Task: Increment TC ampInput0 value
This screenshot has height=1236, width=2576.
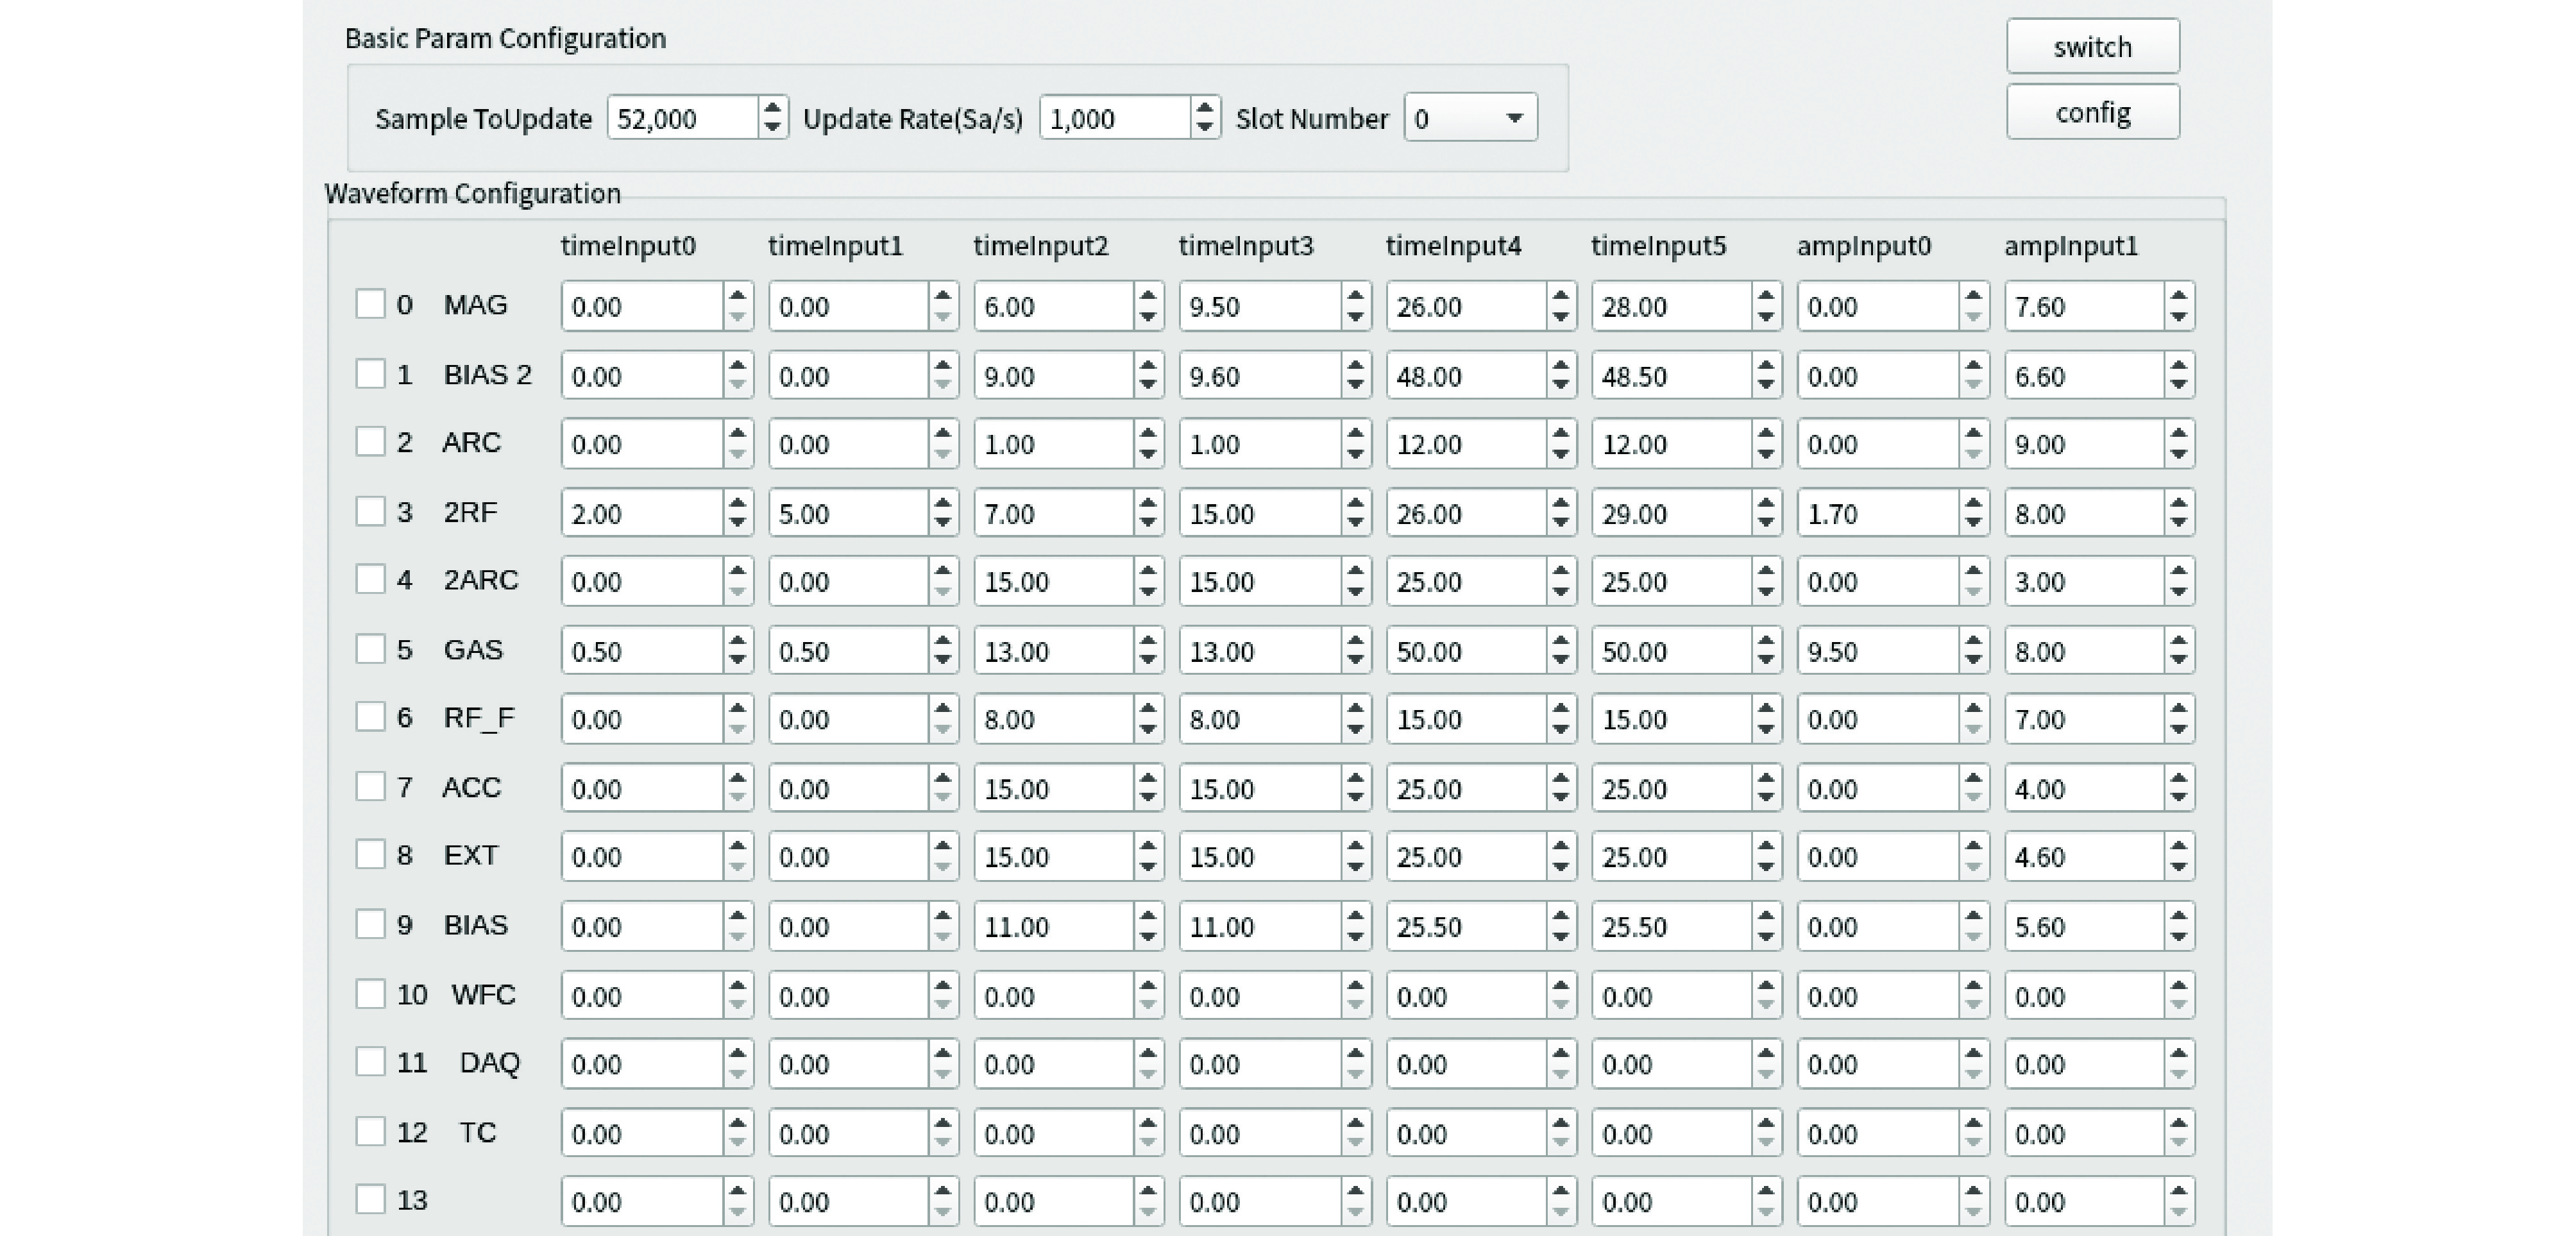Action: pos(1972,1124)
